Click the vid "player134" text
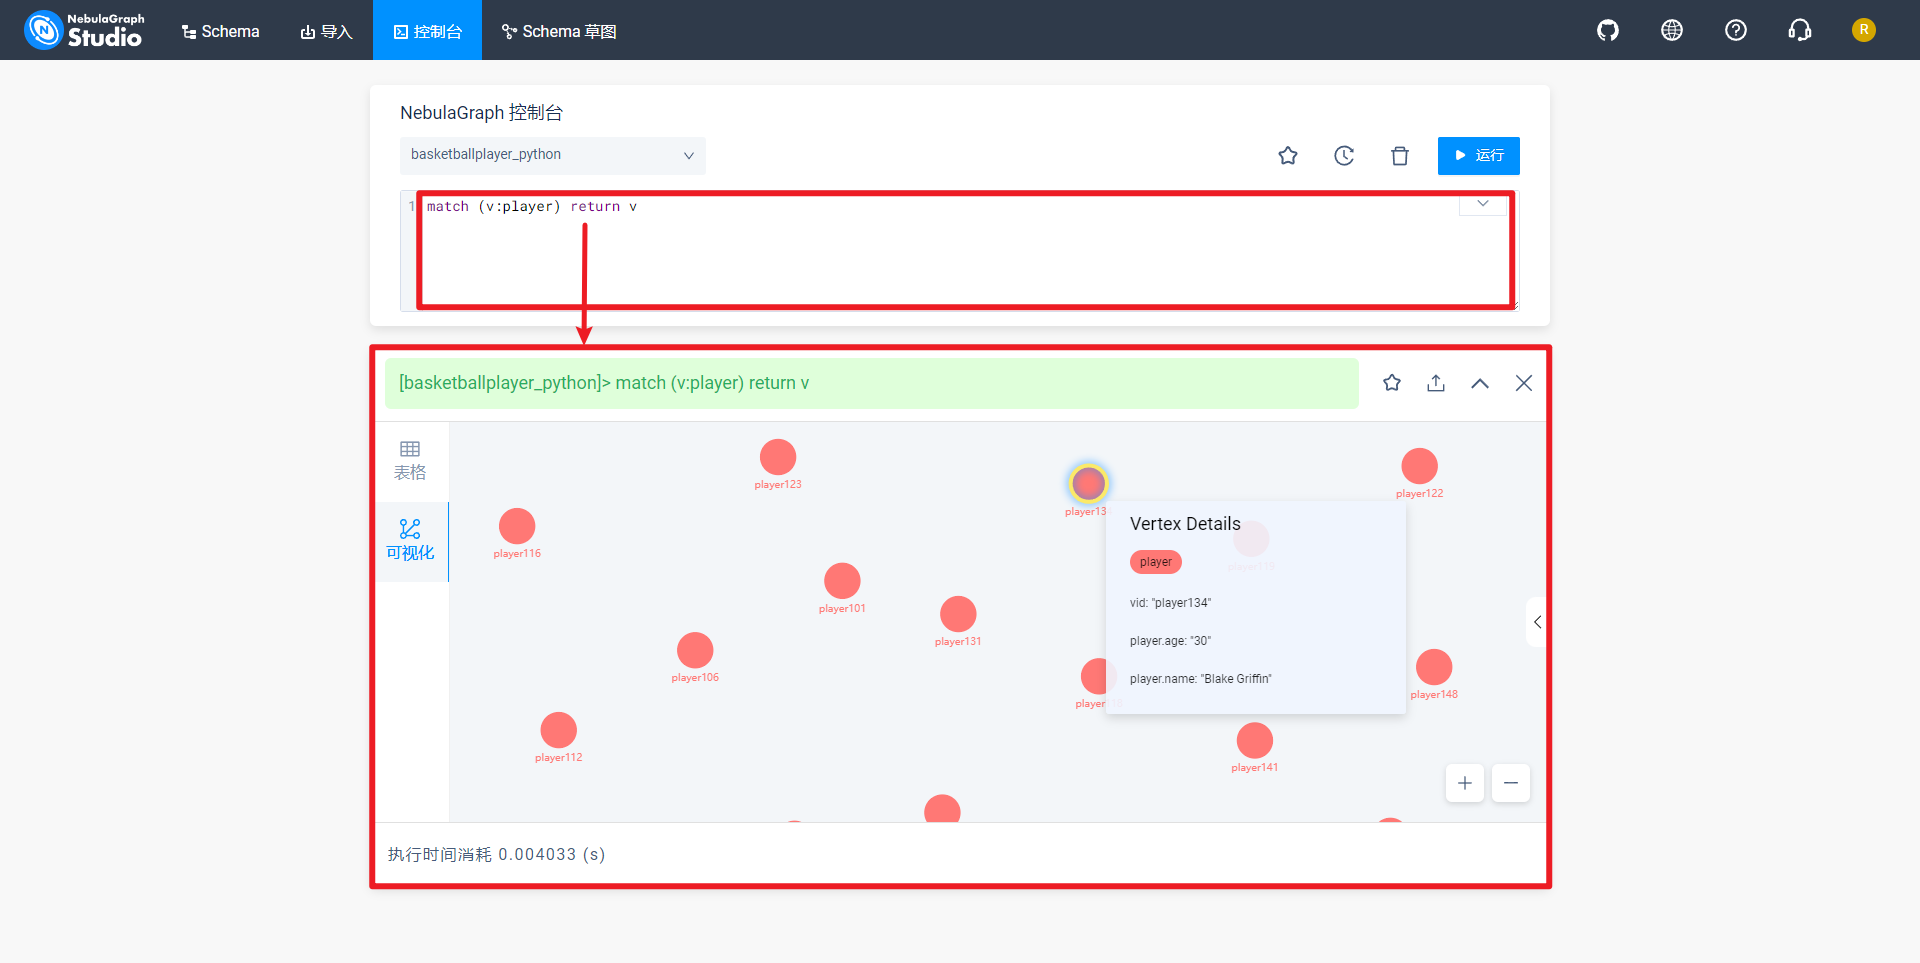Screen dimensions: 1920x963 click(1170, 603)
